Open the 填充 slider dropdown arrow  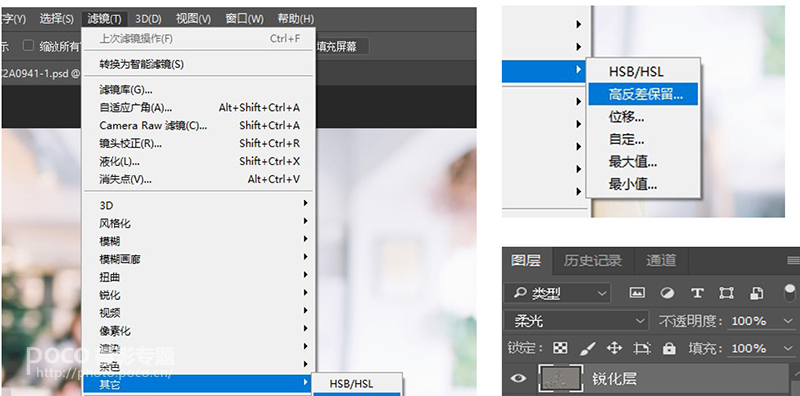point(788,349)
